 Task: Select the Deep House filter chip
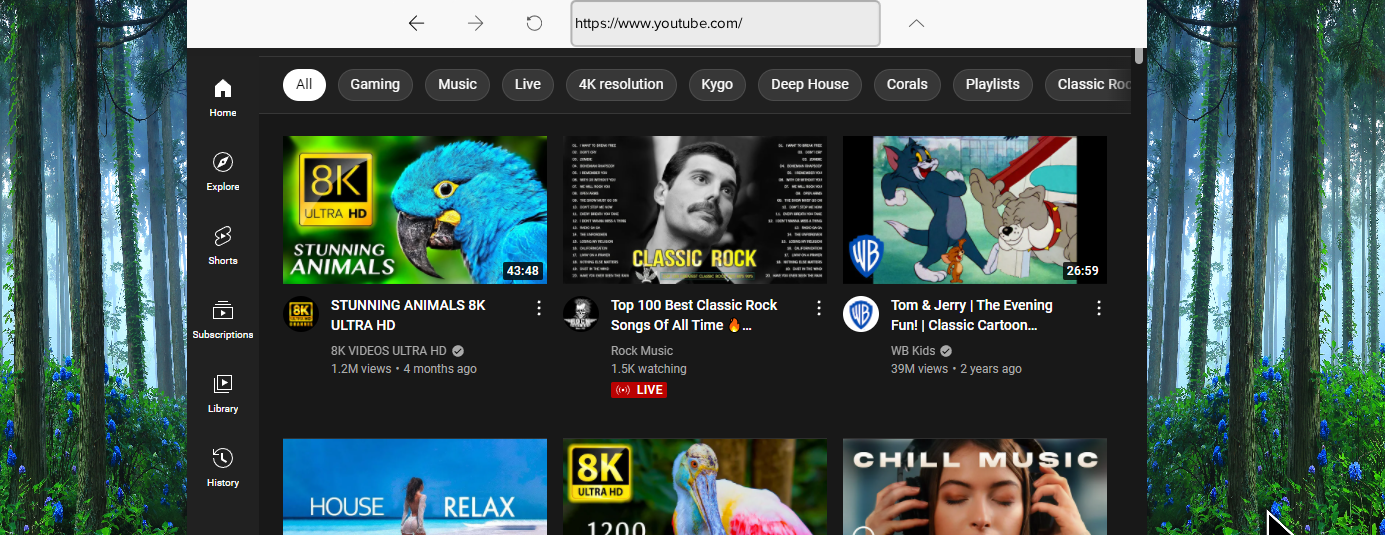[x=809, y=85]
